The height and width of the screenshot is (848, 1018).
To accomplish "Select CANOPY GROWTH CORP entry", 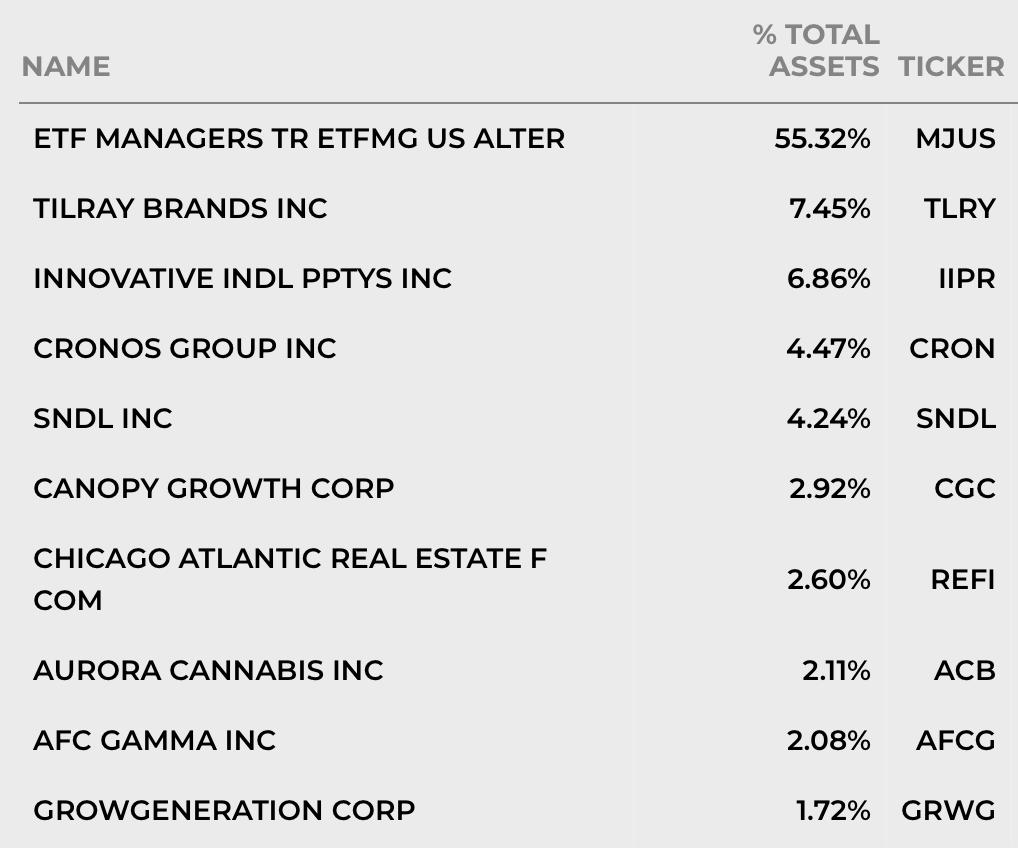I will [x=214, y=489].
